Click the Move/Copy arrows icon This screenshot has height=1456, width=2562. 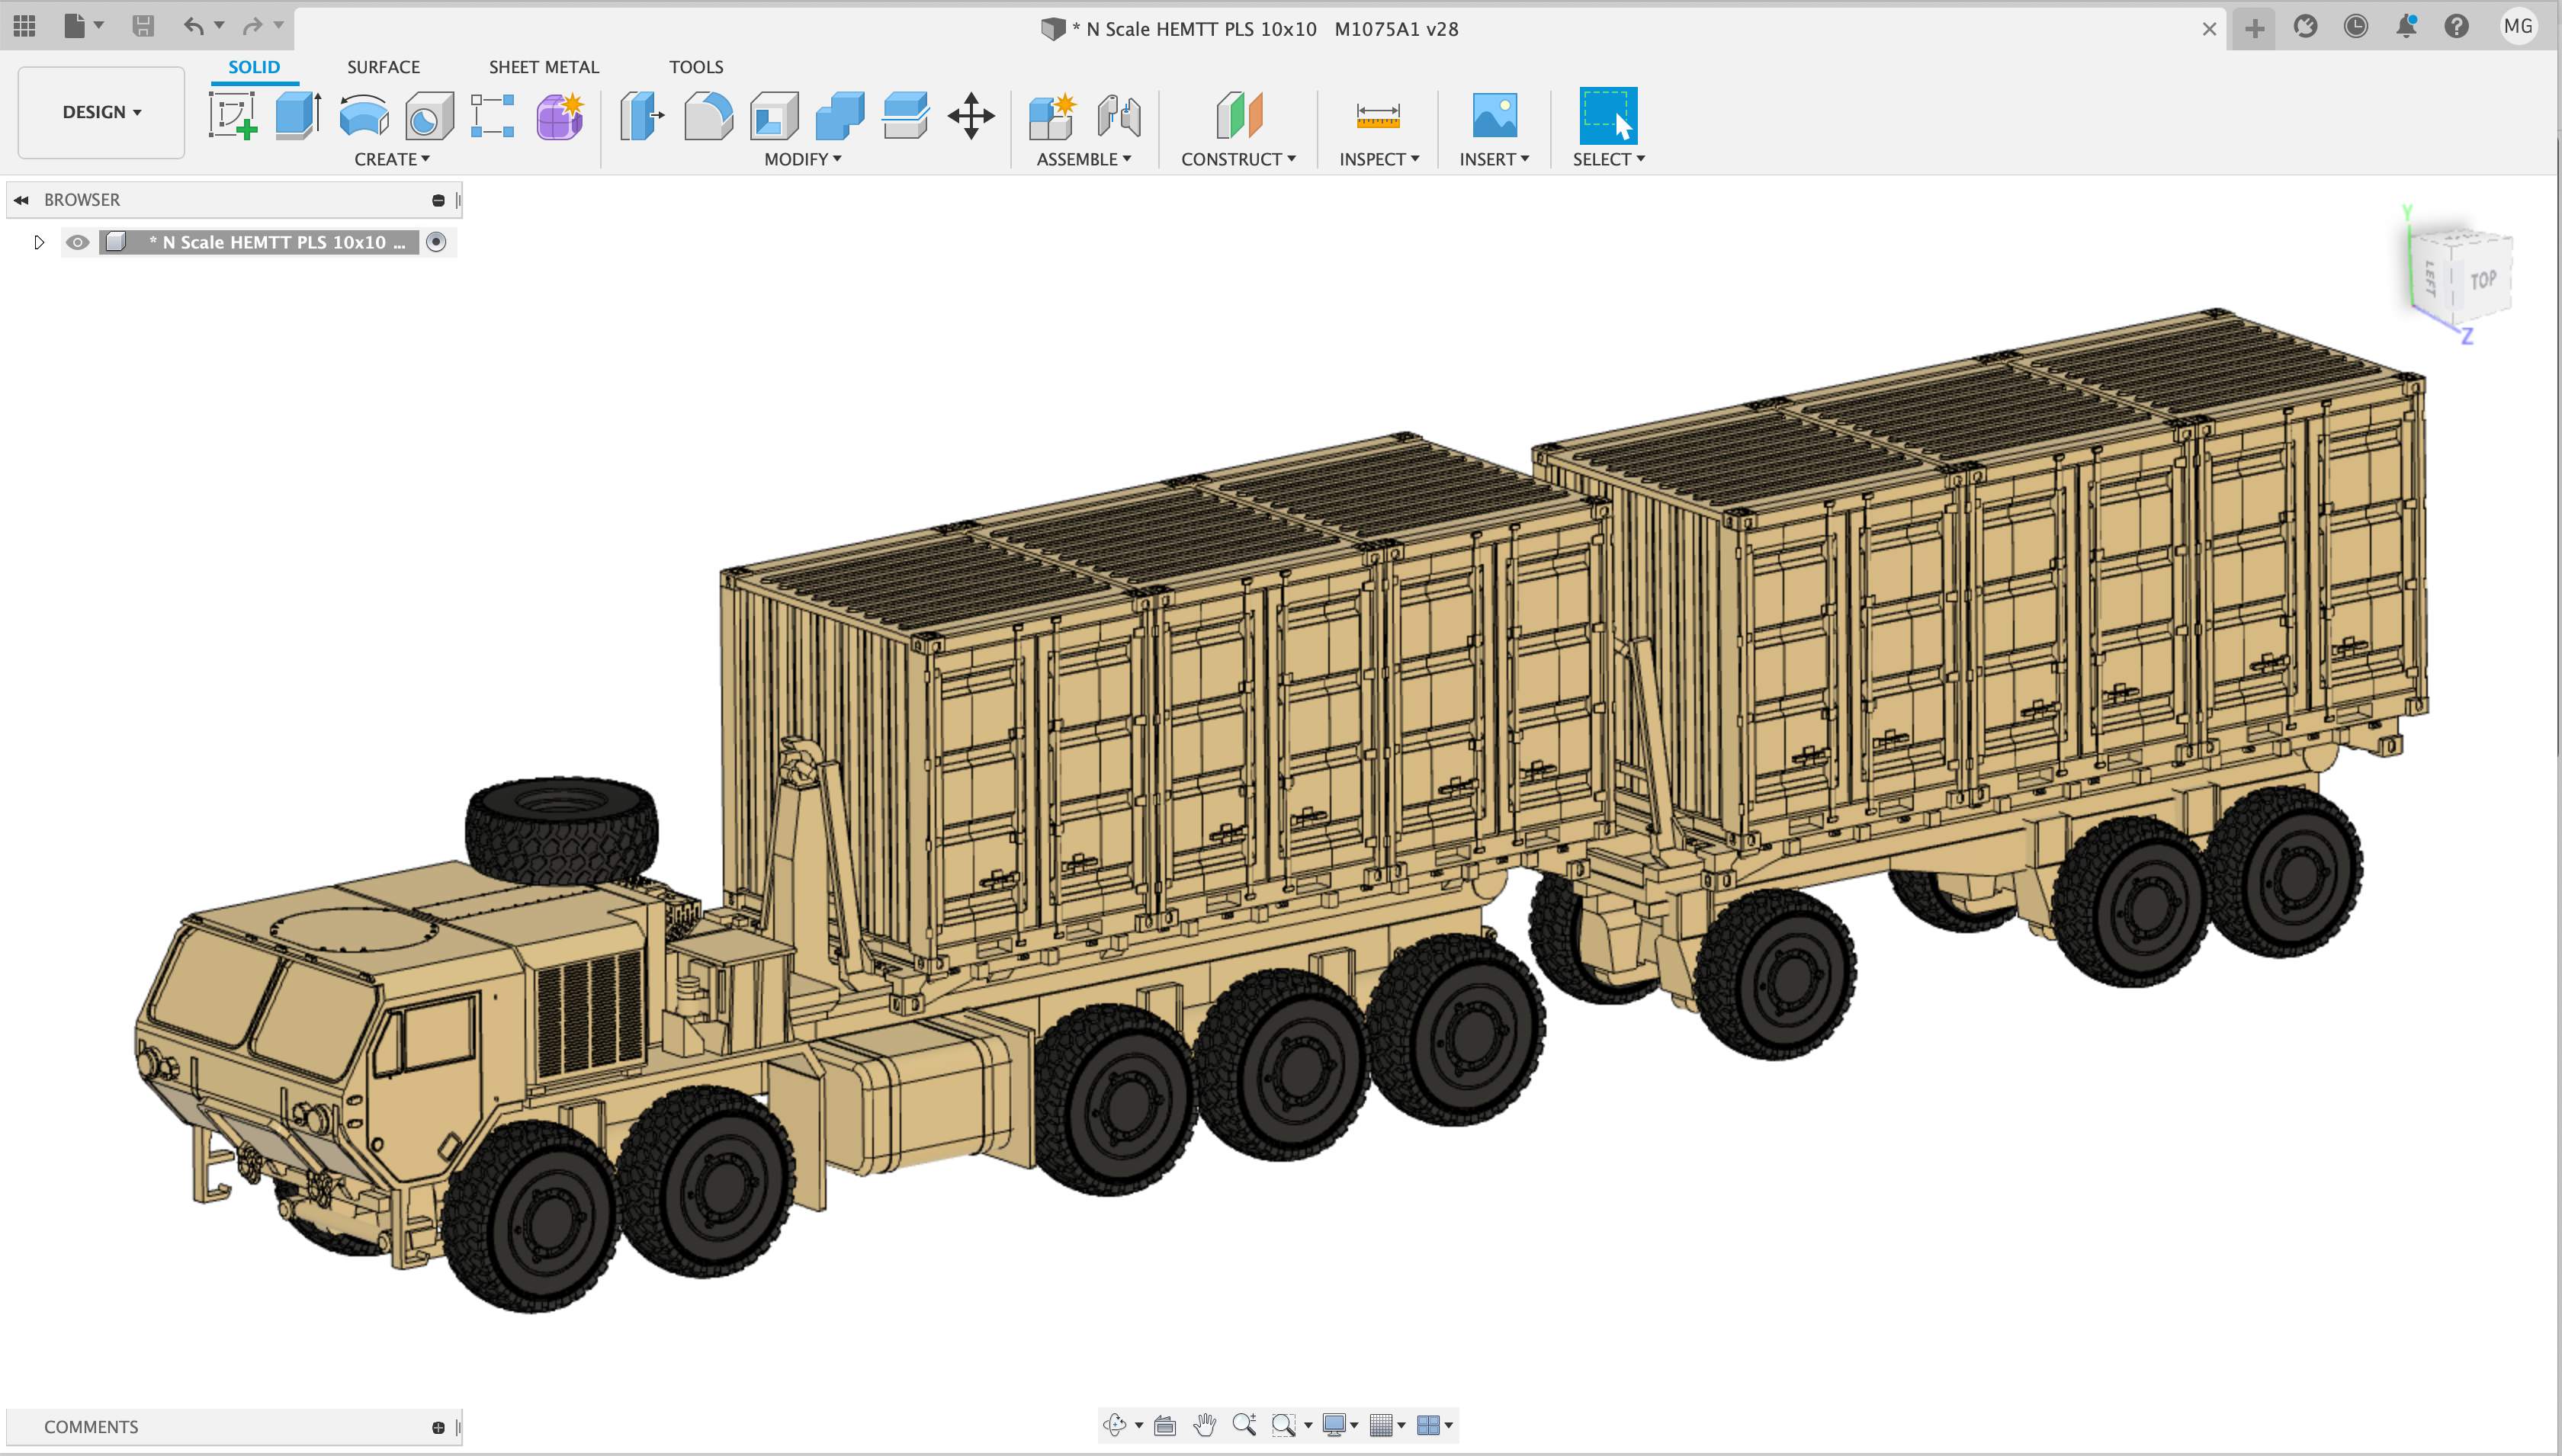click(x=970, y=116)
